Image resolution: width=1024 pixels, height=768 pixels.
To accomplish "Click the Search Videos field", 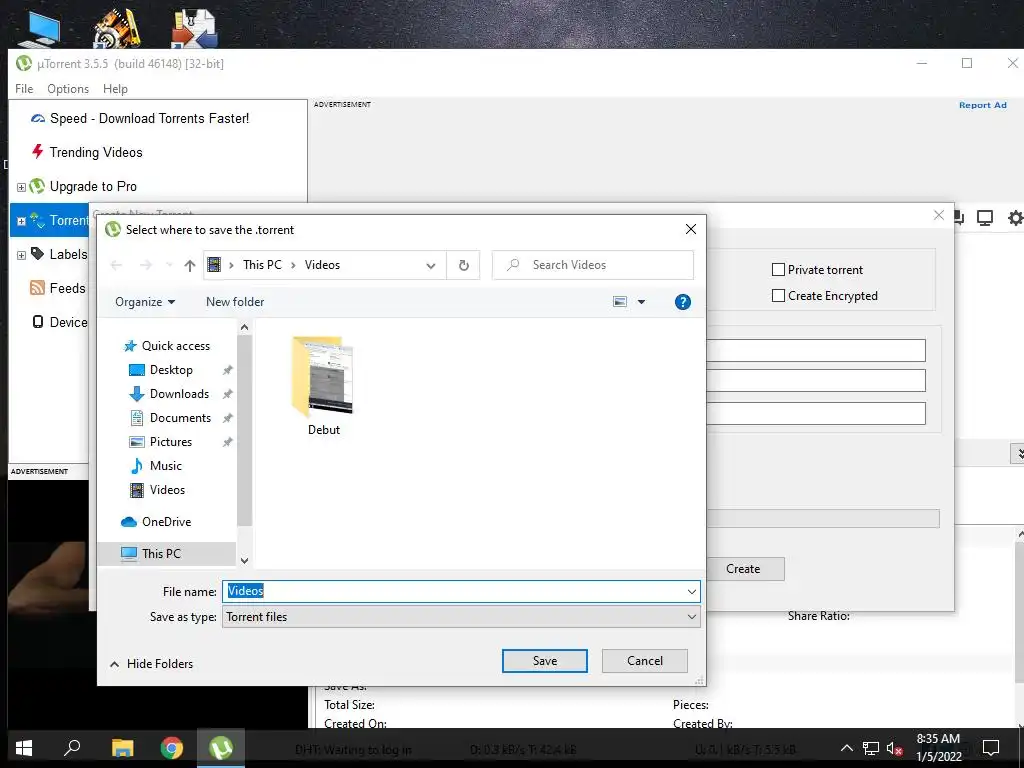I will [x=593, y=265].
